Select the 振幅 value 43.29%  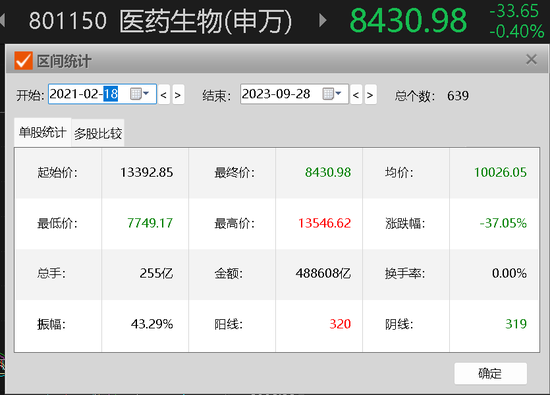[152, 324]
